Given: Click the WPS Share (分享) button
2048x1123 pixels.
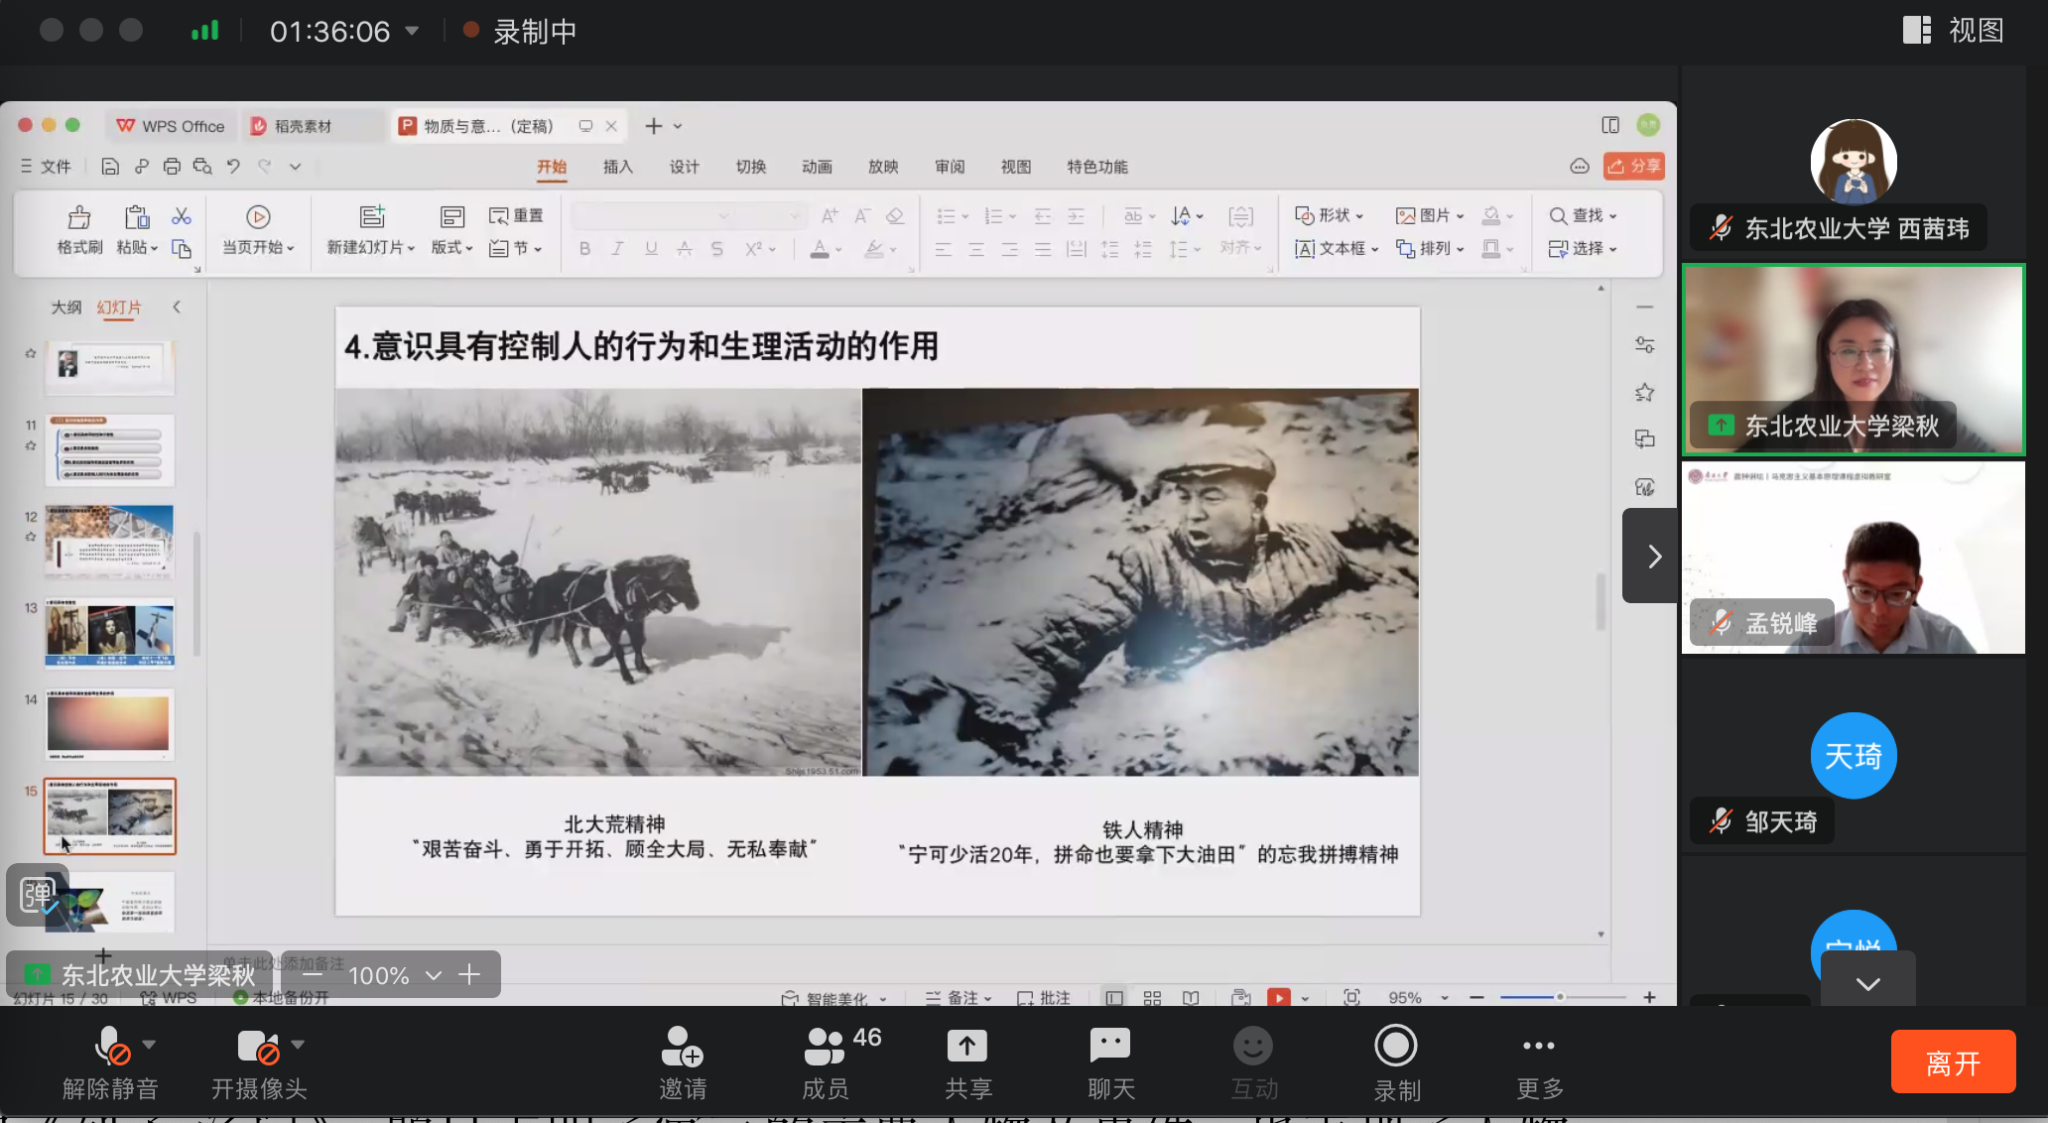Looking at the screenshot, I should [x=1634, y=166].
